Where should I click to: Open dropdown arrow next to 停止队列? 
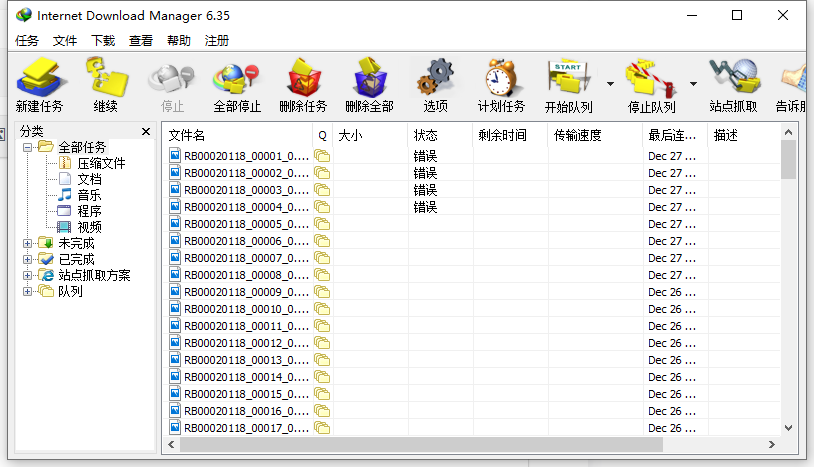coord(693,84)
